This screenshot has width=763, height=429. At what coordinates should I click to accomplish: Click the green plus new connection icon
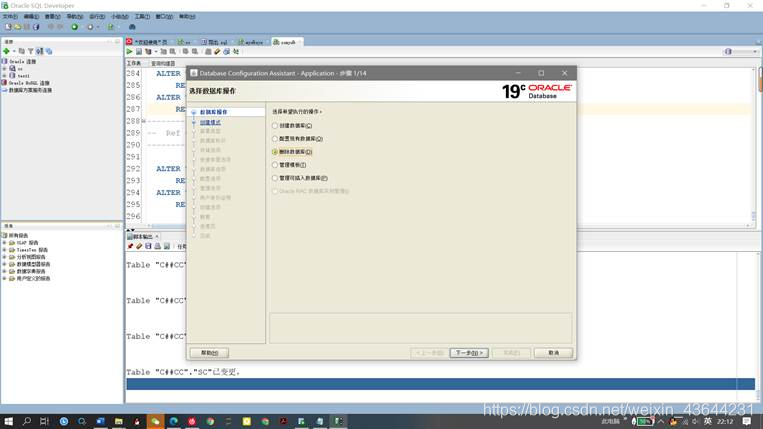tap(6, 51)
